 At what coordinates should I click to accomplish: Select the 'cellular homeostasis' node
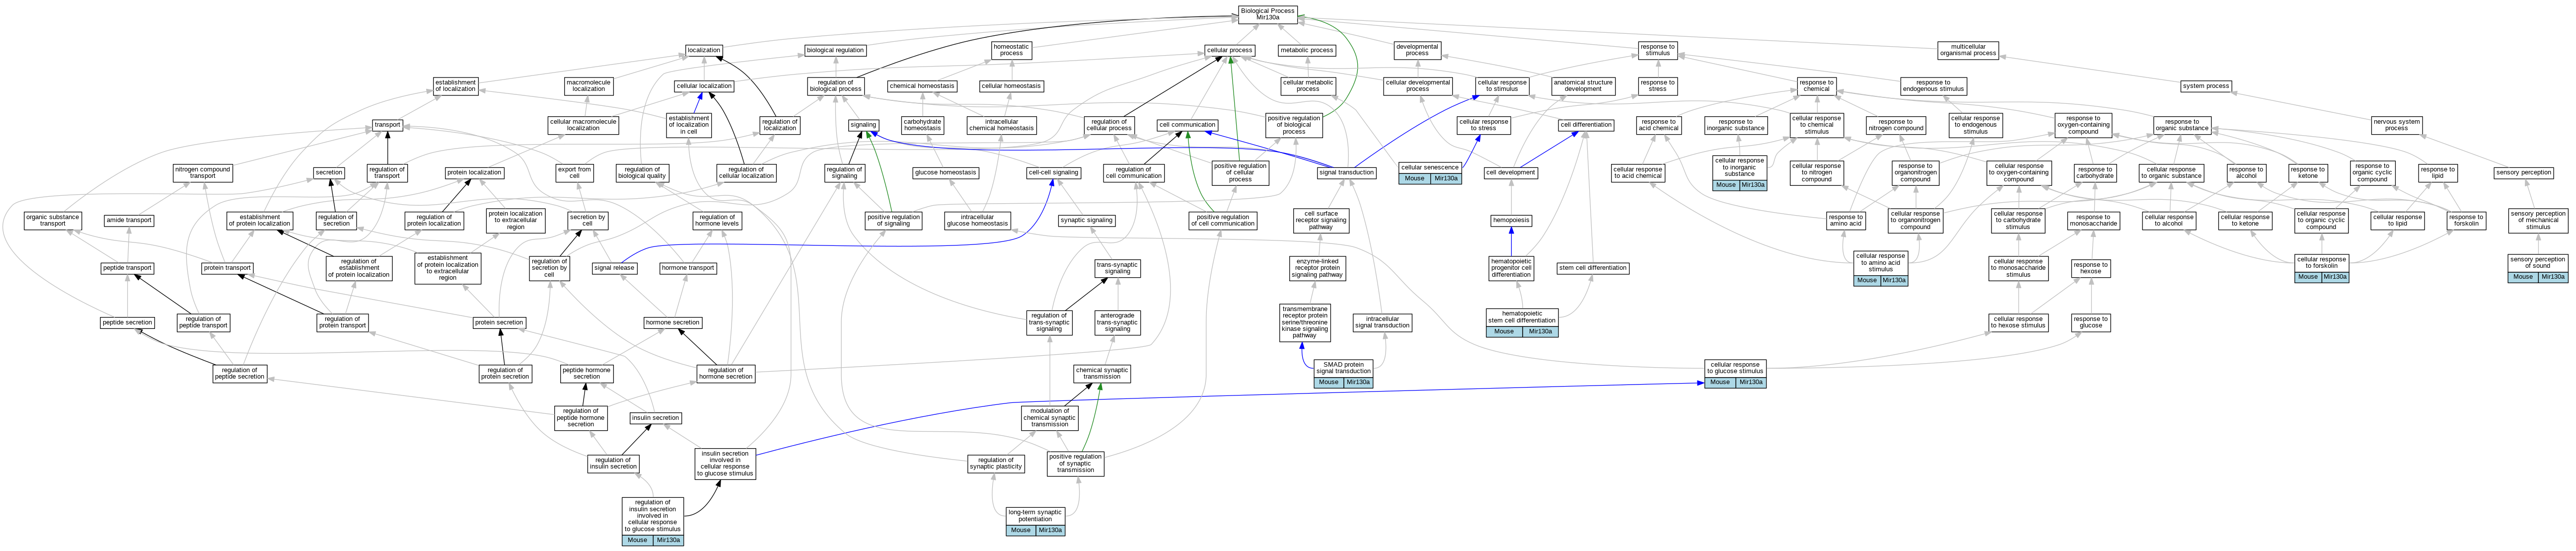click(1011, 86)
